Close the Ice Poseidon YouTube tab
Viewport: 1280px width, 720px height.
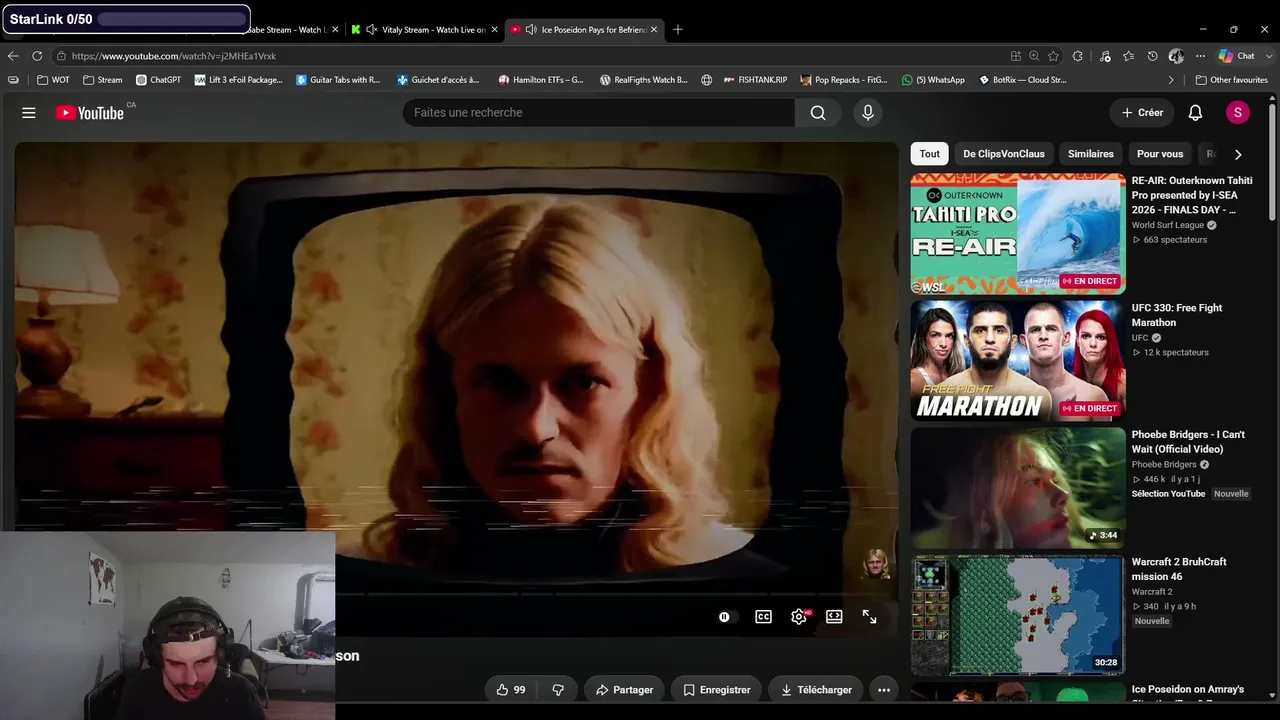coord(654,30)
